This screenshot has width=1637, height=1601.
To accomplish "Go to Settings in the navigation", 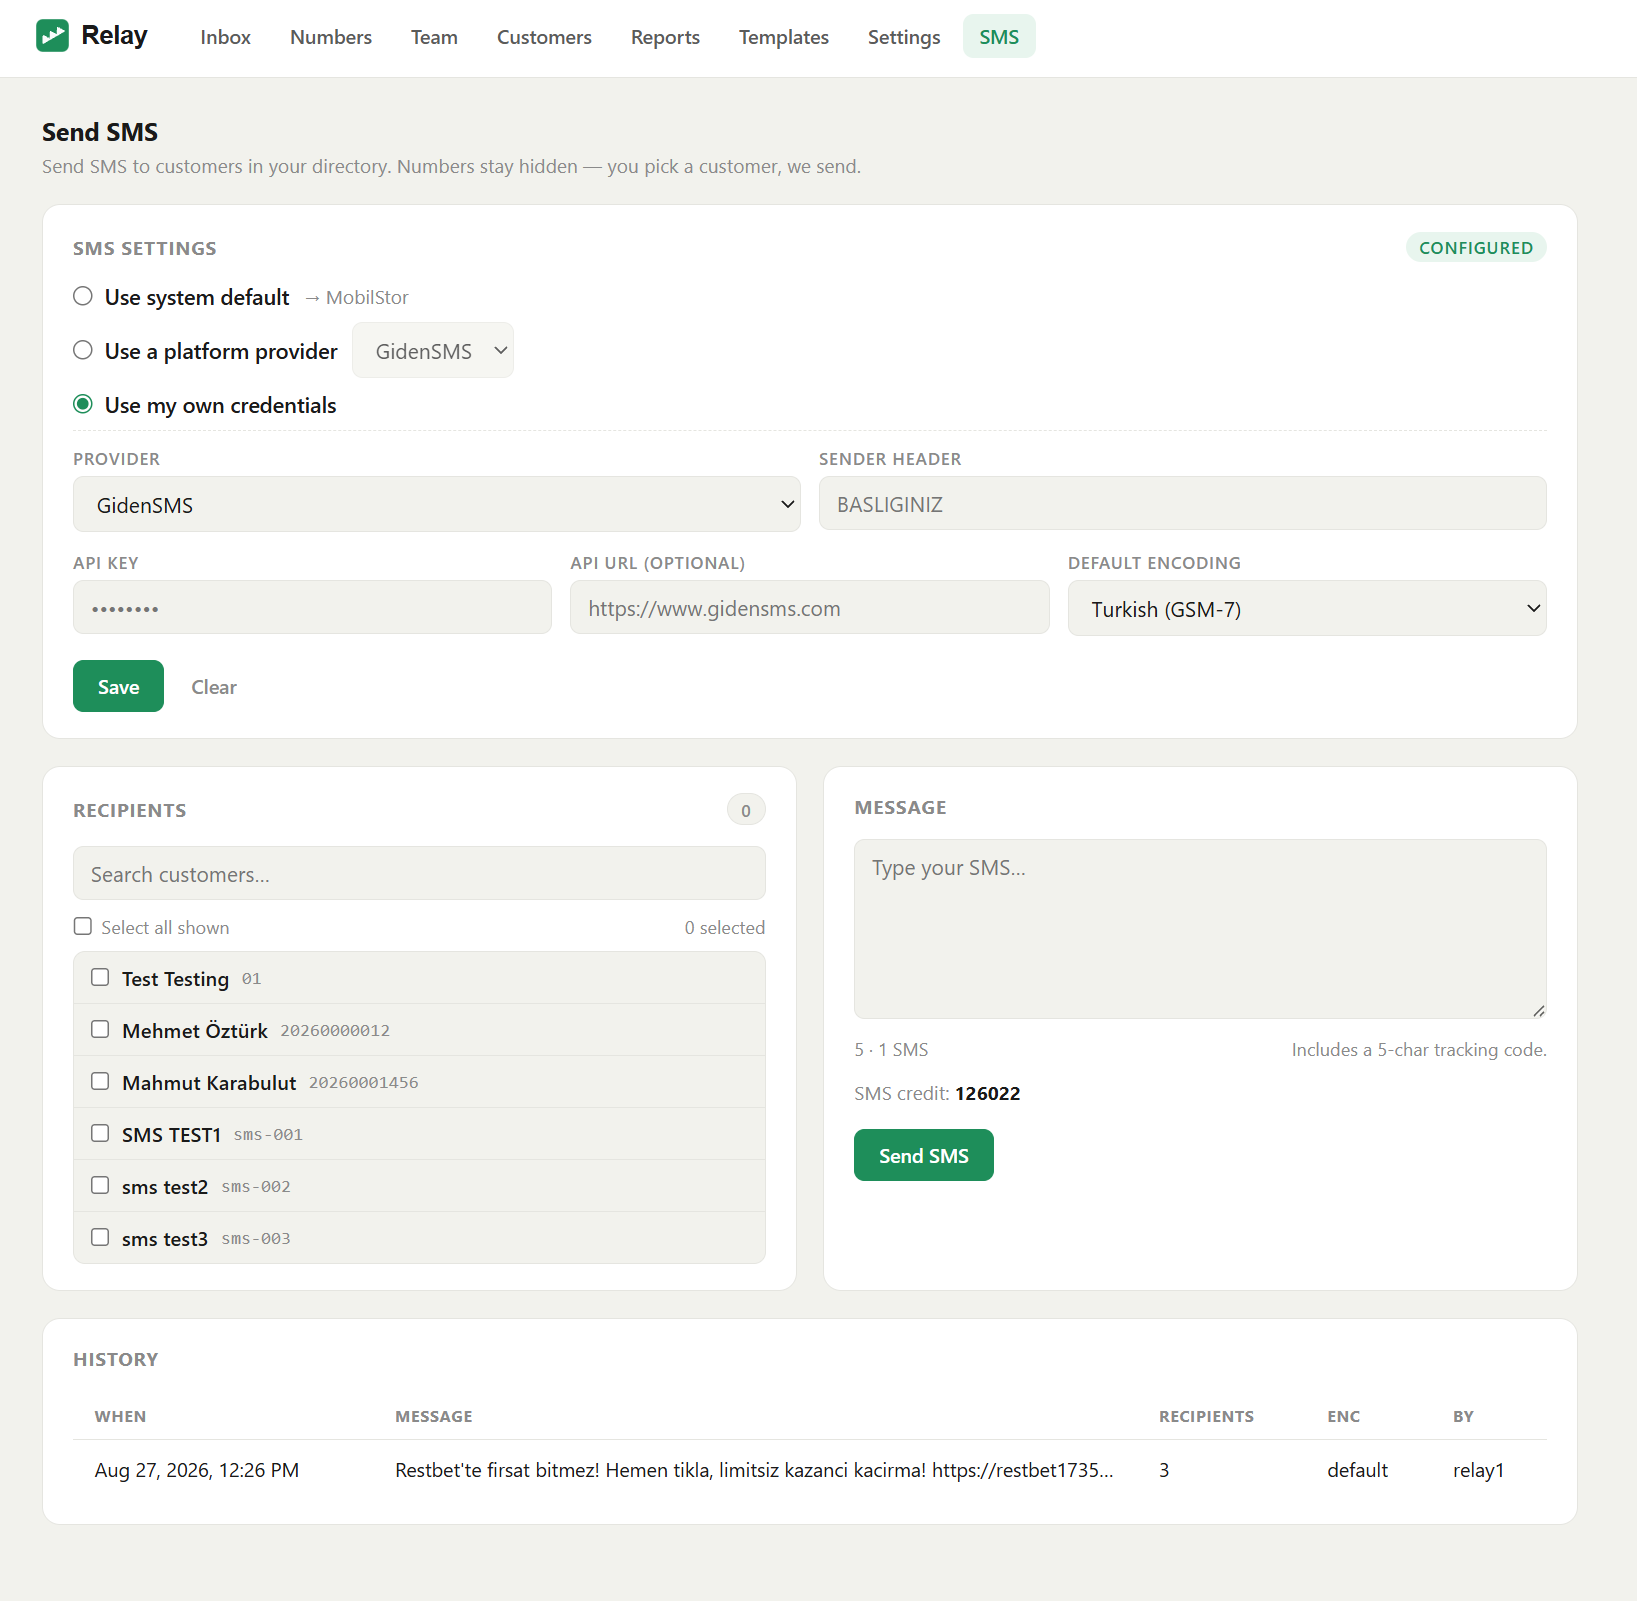I will pos(904,37).
